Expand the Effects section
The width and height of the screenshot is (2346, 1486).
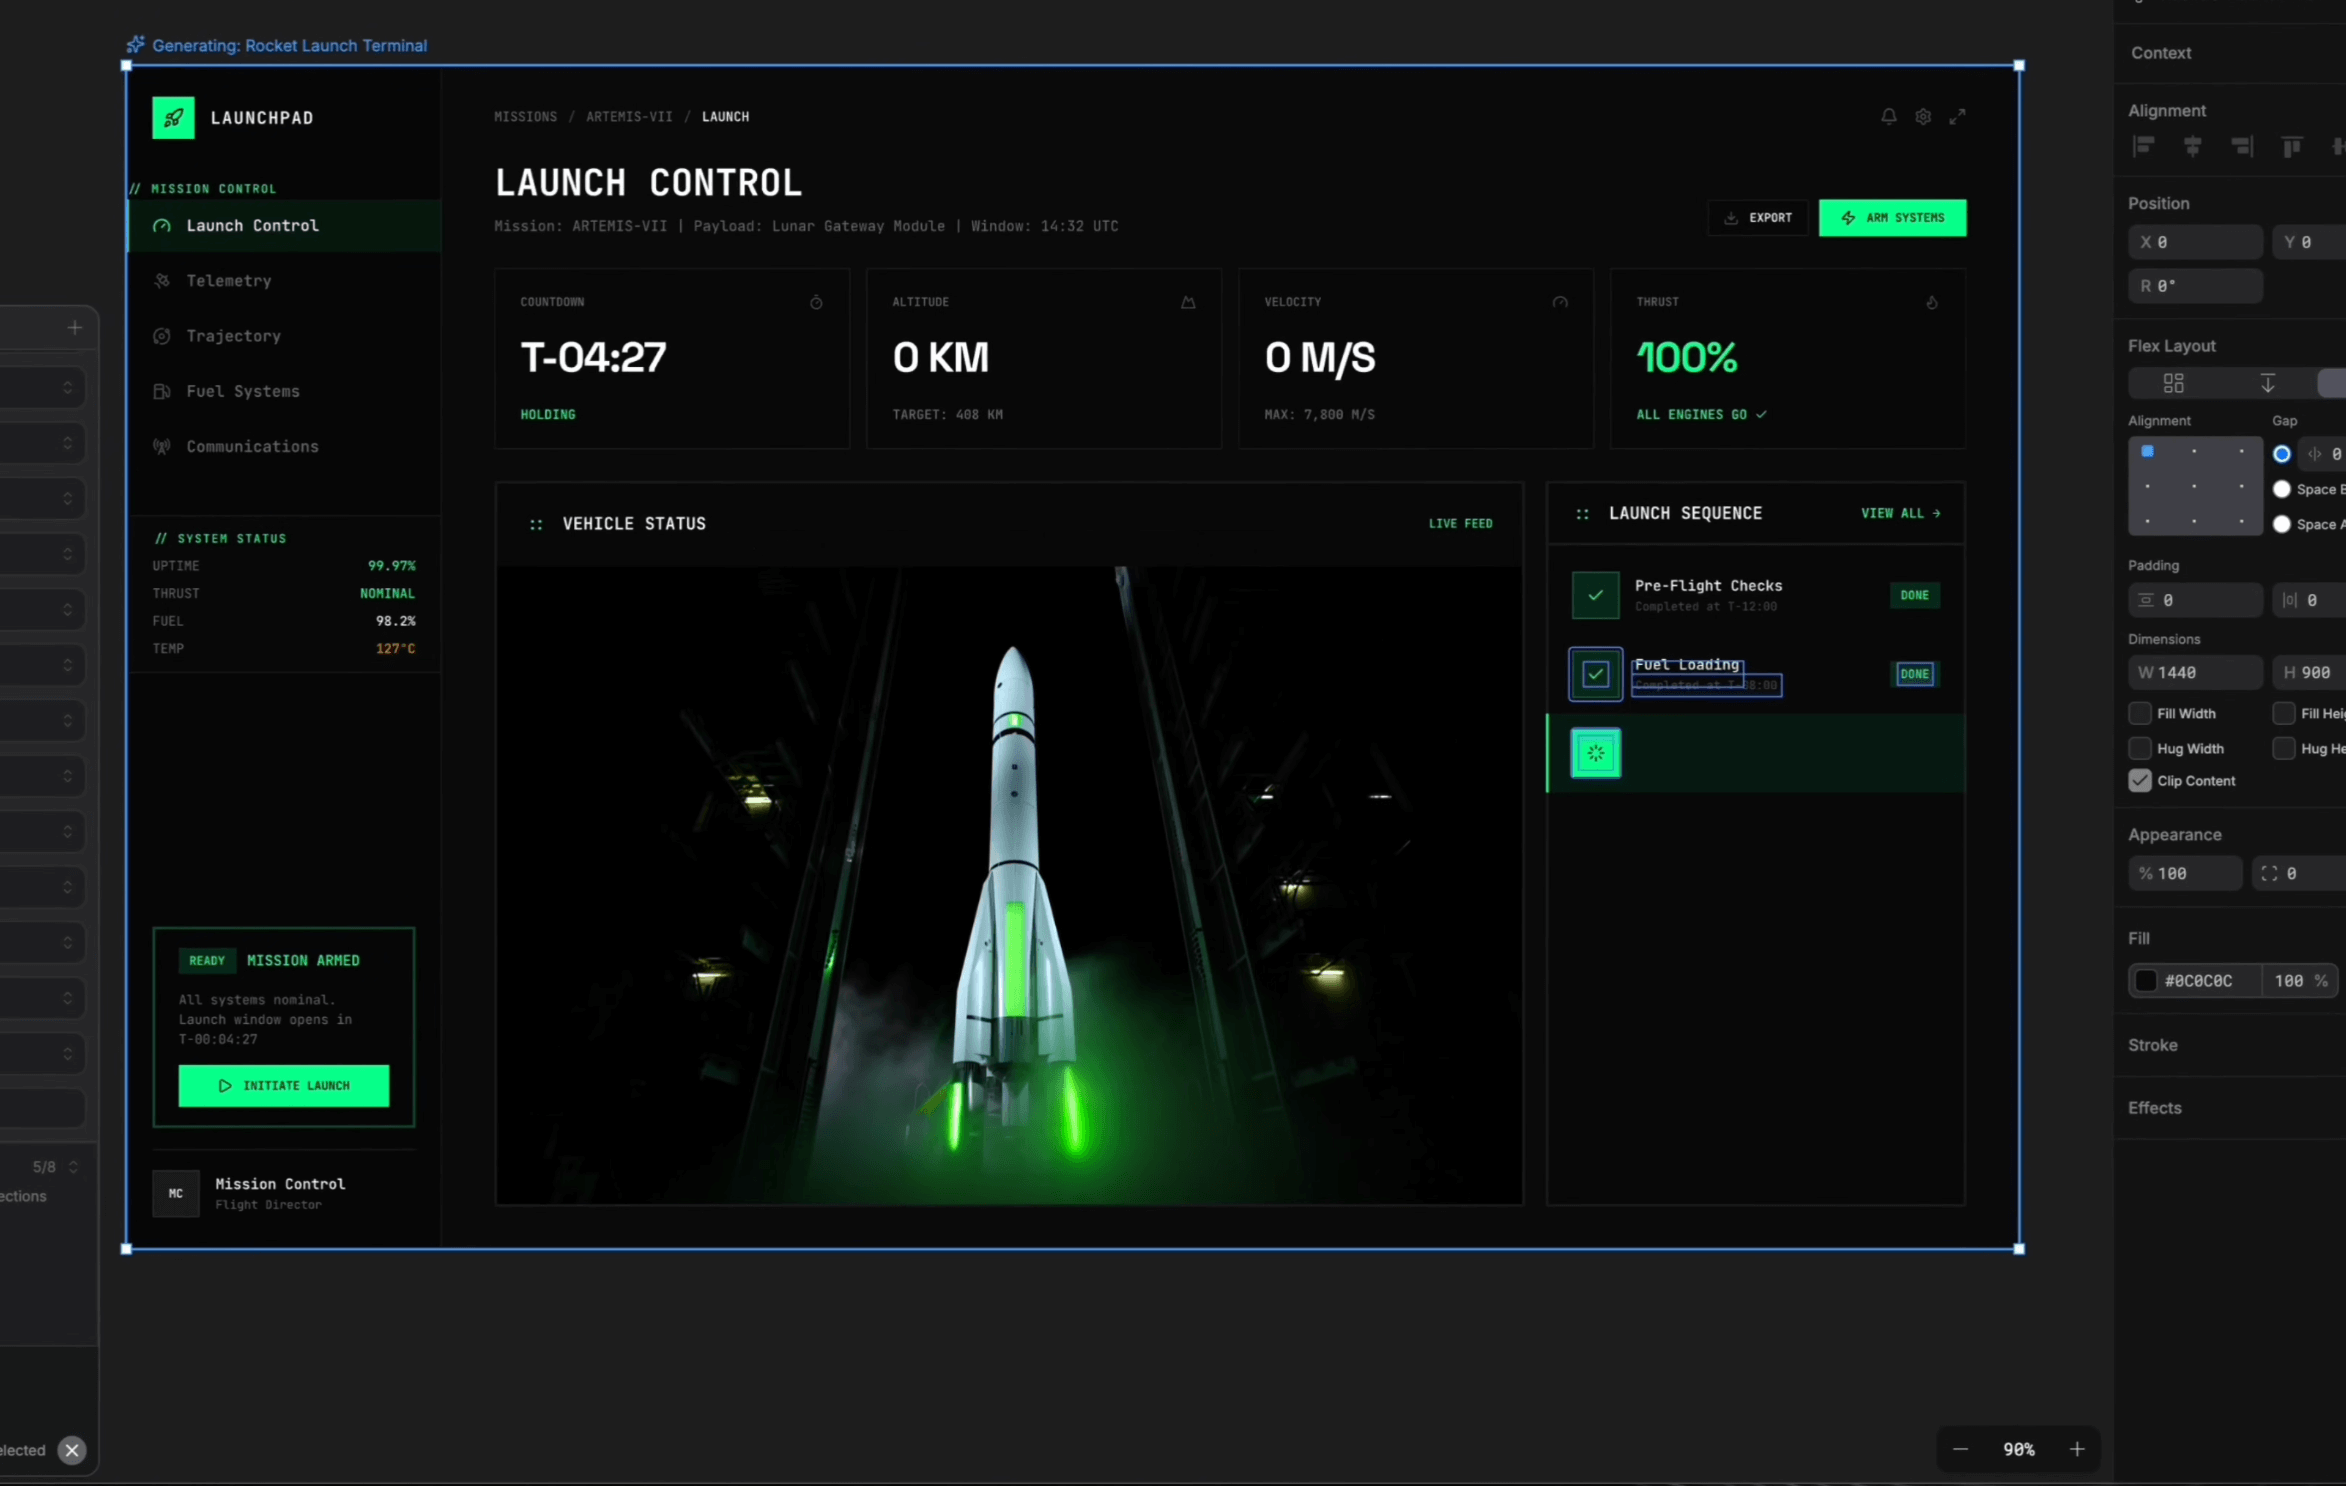(2154, 1107)
